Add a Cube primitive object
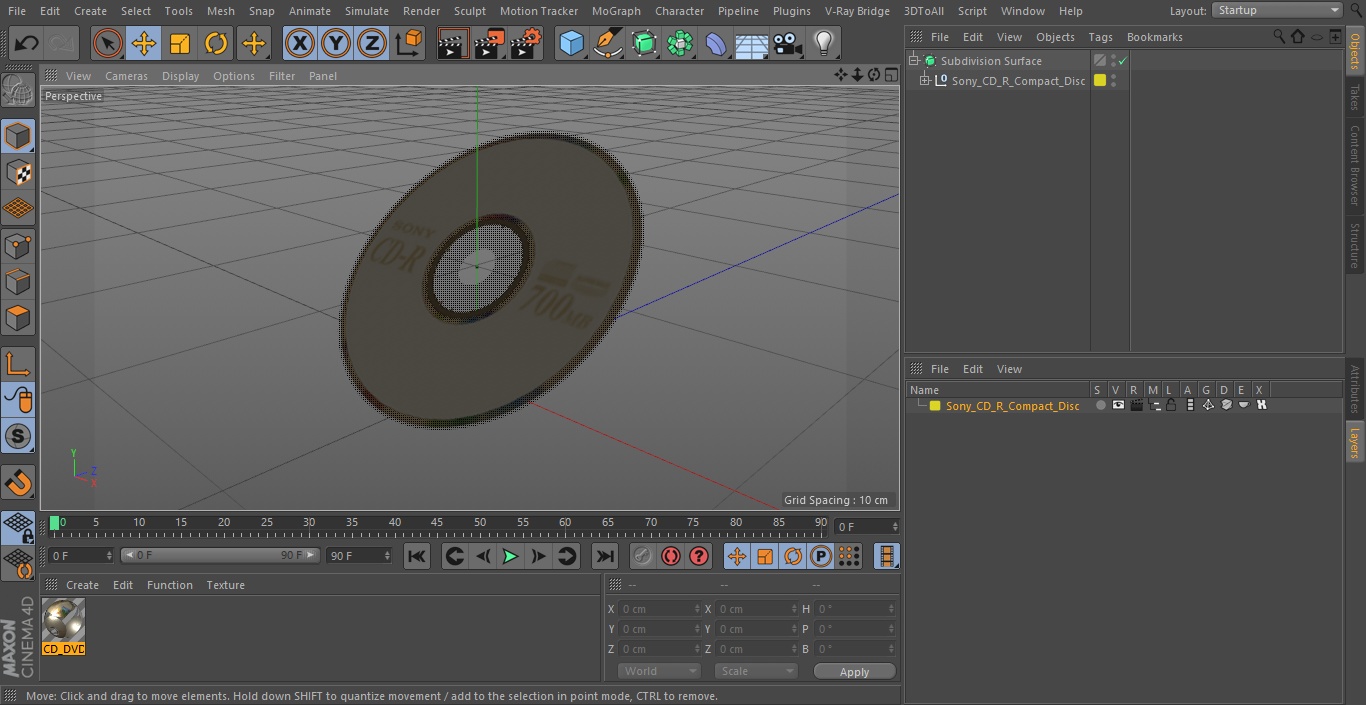 (571, 44)
